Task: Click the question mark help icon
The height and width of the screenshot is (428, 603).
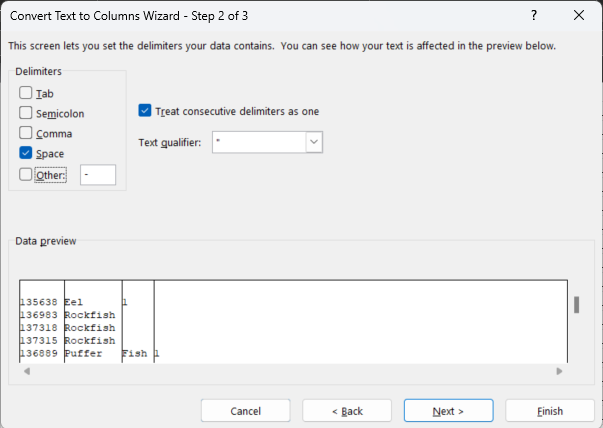Action: point(534,15)
